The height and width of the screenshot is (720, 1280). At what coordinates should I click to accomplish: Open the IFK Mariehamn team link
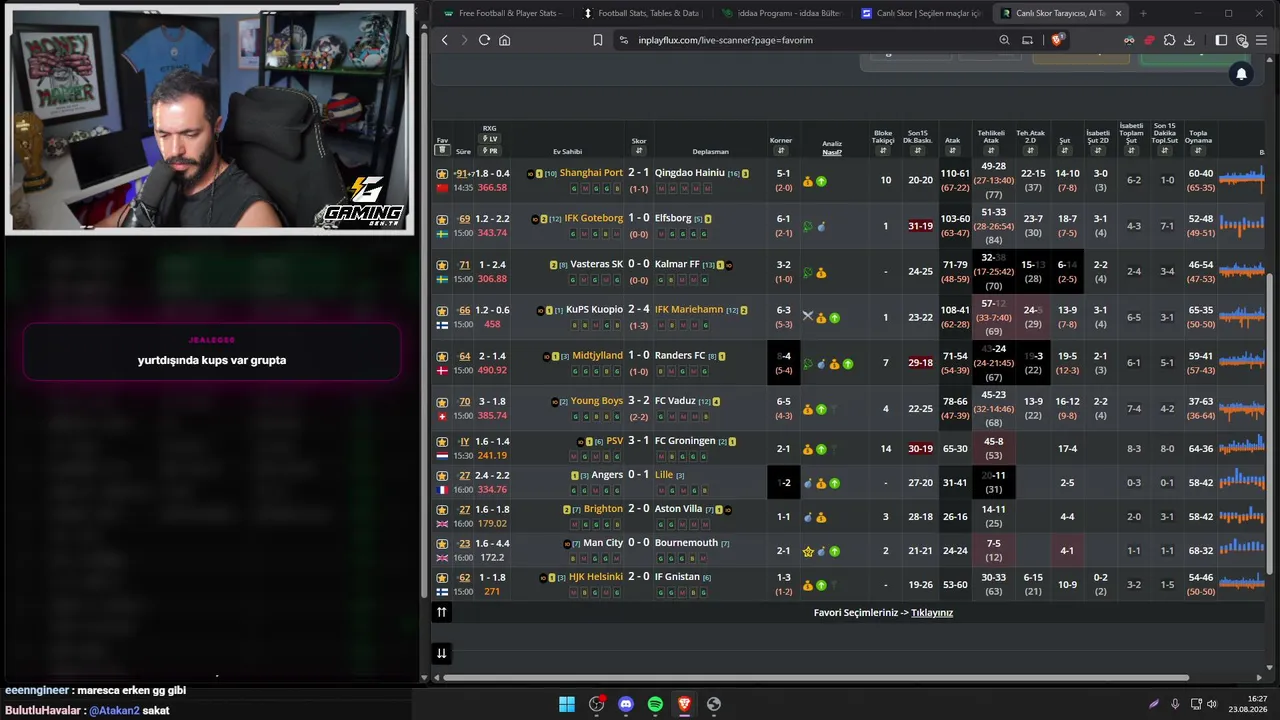(689, 310)
